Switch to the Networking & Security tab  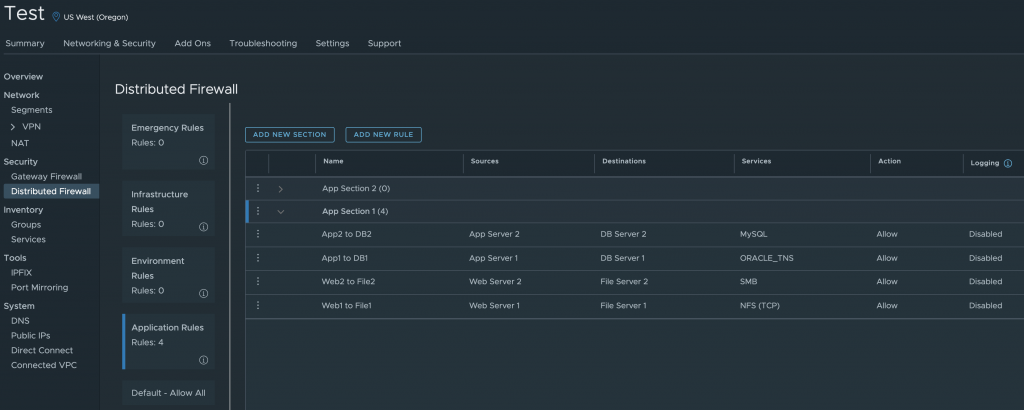[x=109, y=43]
